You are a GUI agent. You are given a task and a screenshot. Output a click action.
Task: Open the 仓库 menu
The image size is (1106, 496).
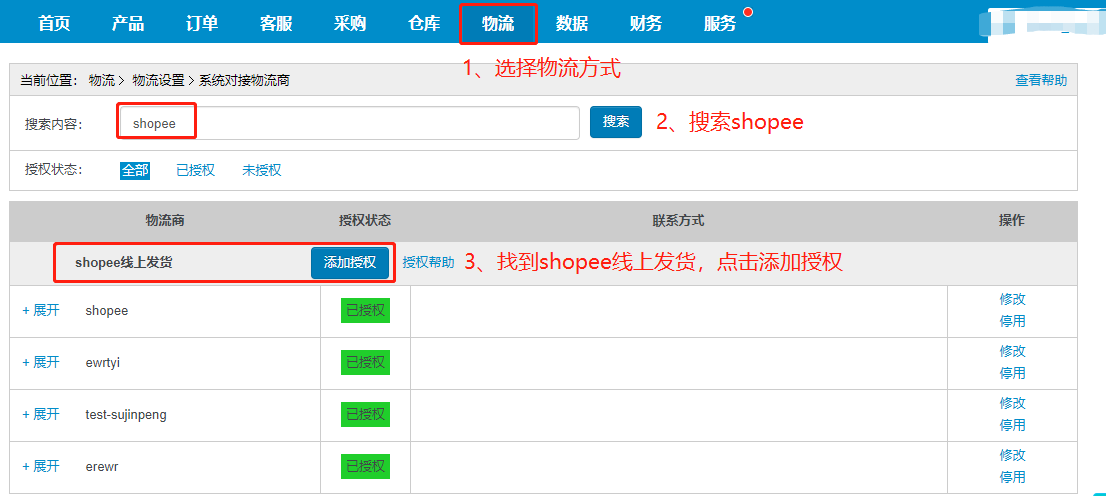pyautogui.click(x=424, y=23)
